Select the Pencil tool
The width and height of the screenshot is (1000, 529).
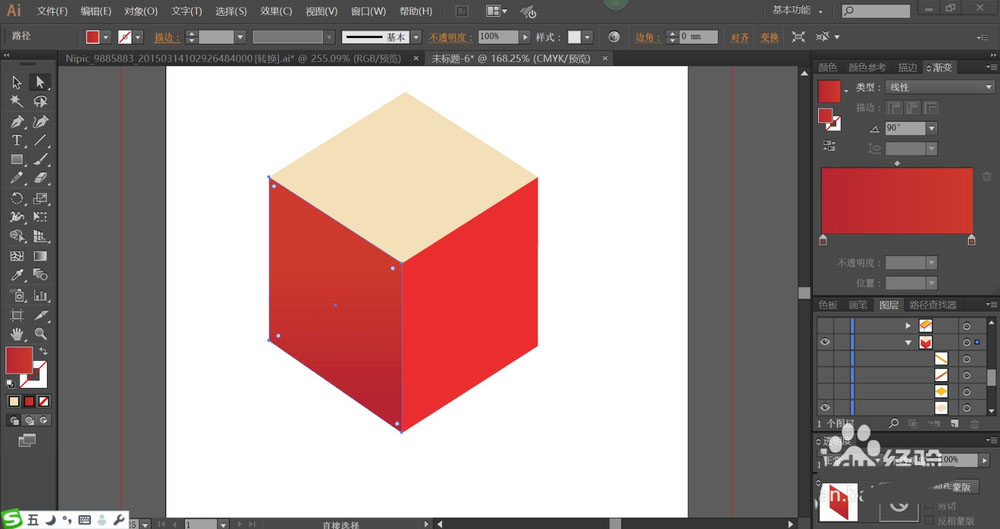tap(17, 179)
